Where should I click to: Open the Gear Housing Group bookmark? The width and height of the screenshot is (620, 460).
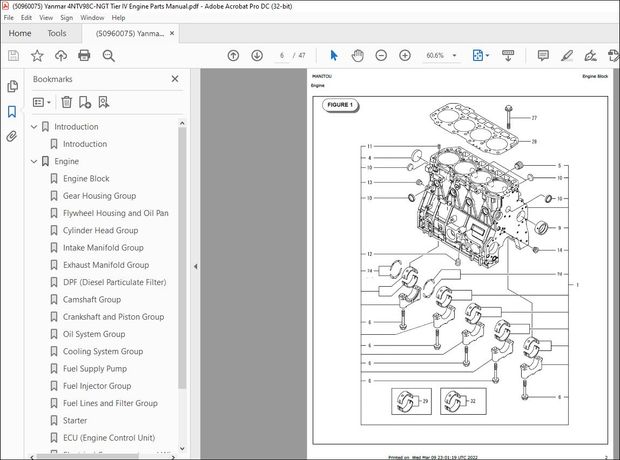(99, 196)
